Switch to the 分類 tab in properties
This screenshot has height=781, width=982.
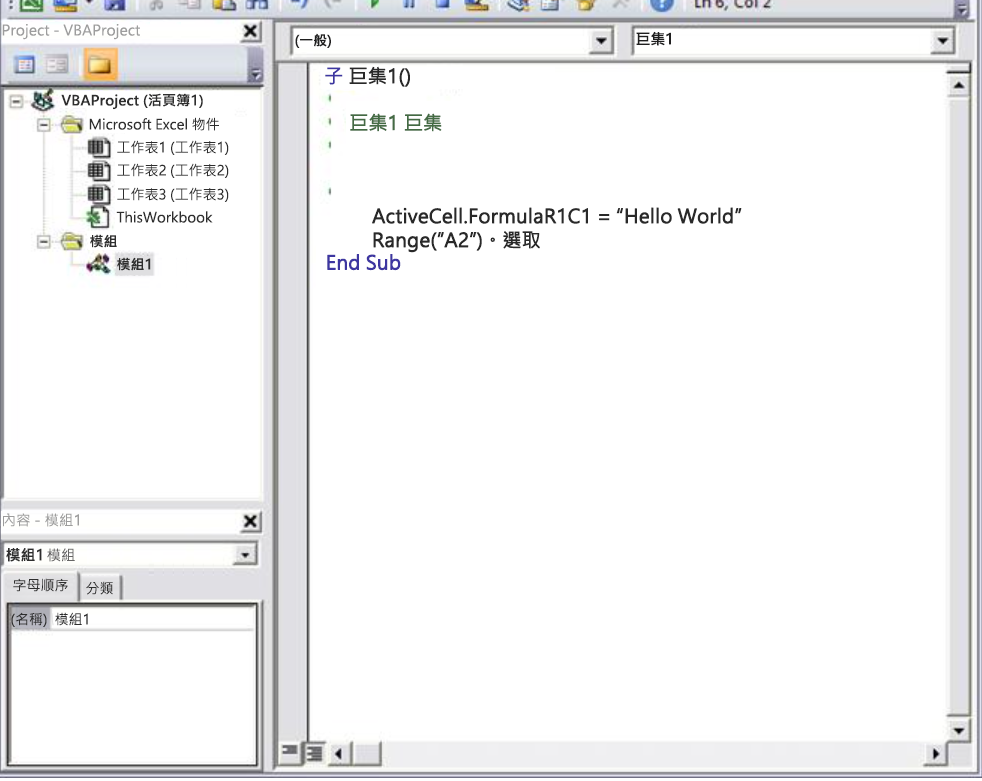pyautogui.click(x=100, y=588)
